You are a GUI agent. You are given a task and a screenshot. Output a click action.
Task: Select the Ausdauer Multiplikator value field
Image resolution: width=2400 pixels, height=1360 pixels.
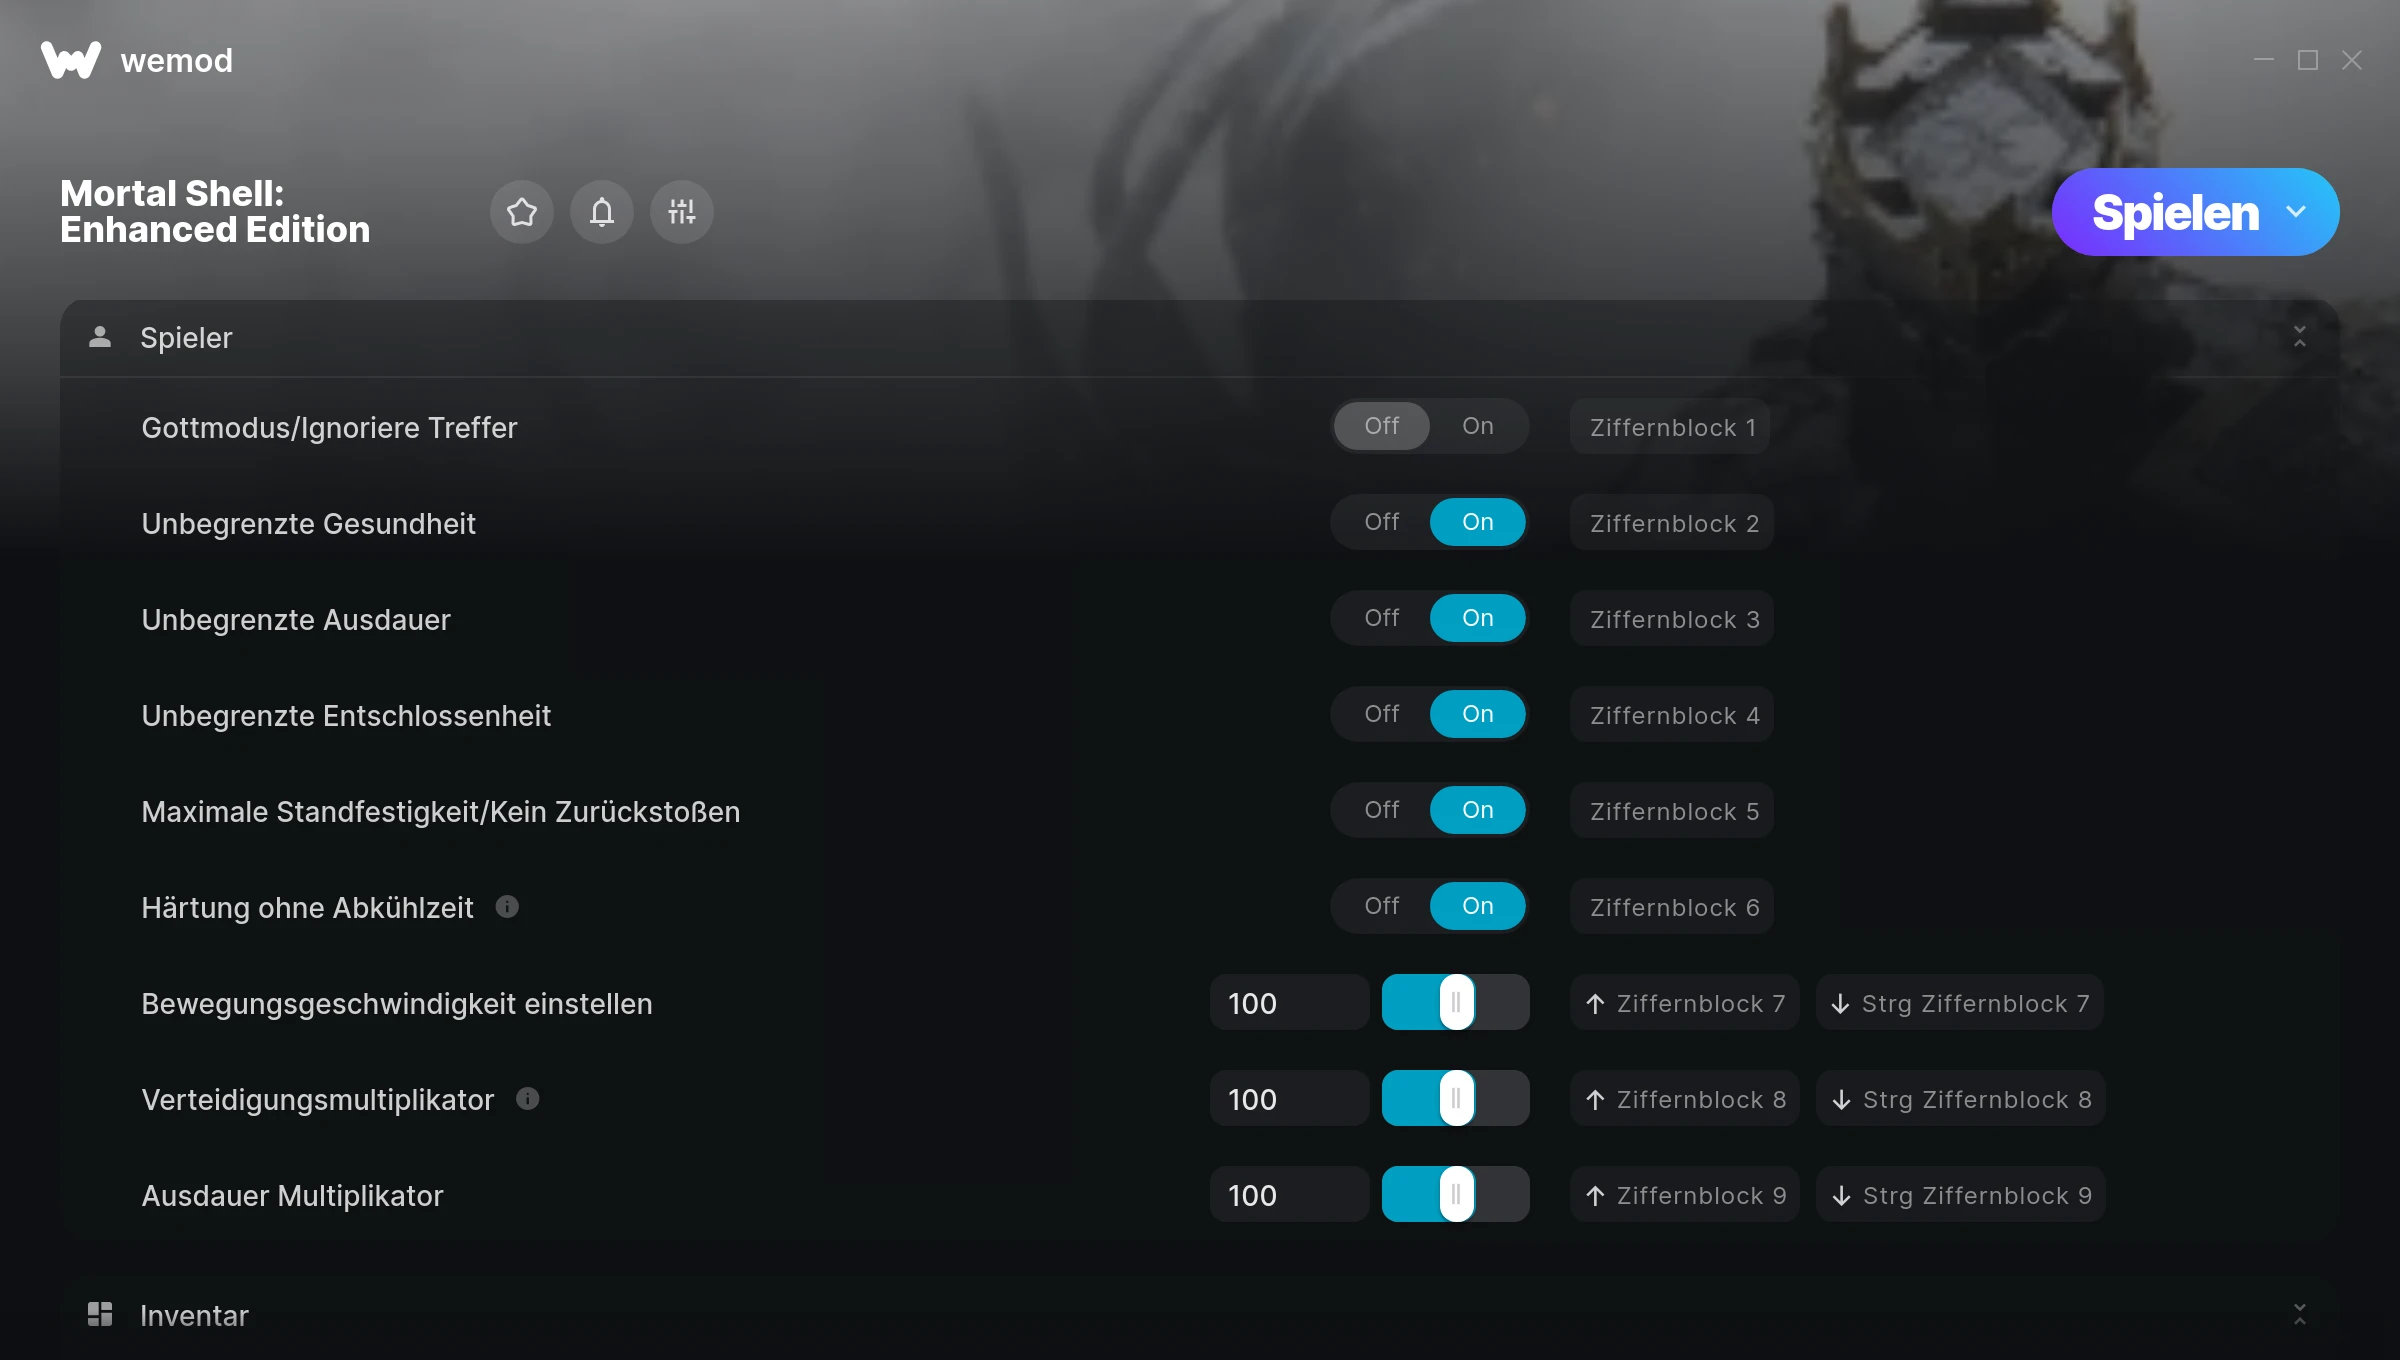(x=1290, y=1195)
